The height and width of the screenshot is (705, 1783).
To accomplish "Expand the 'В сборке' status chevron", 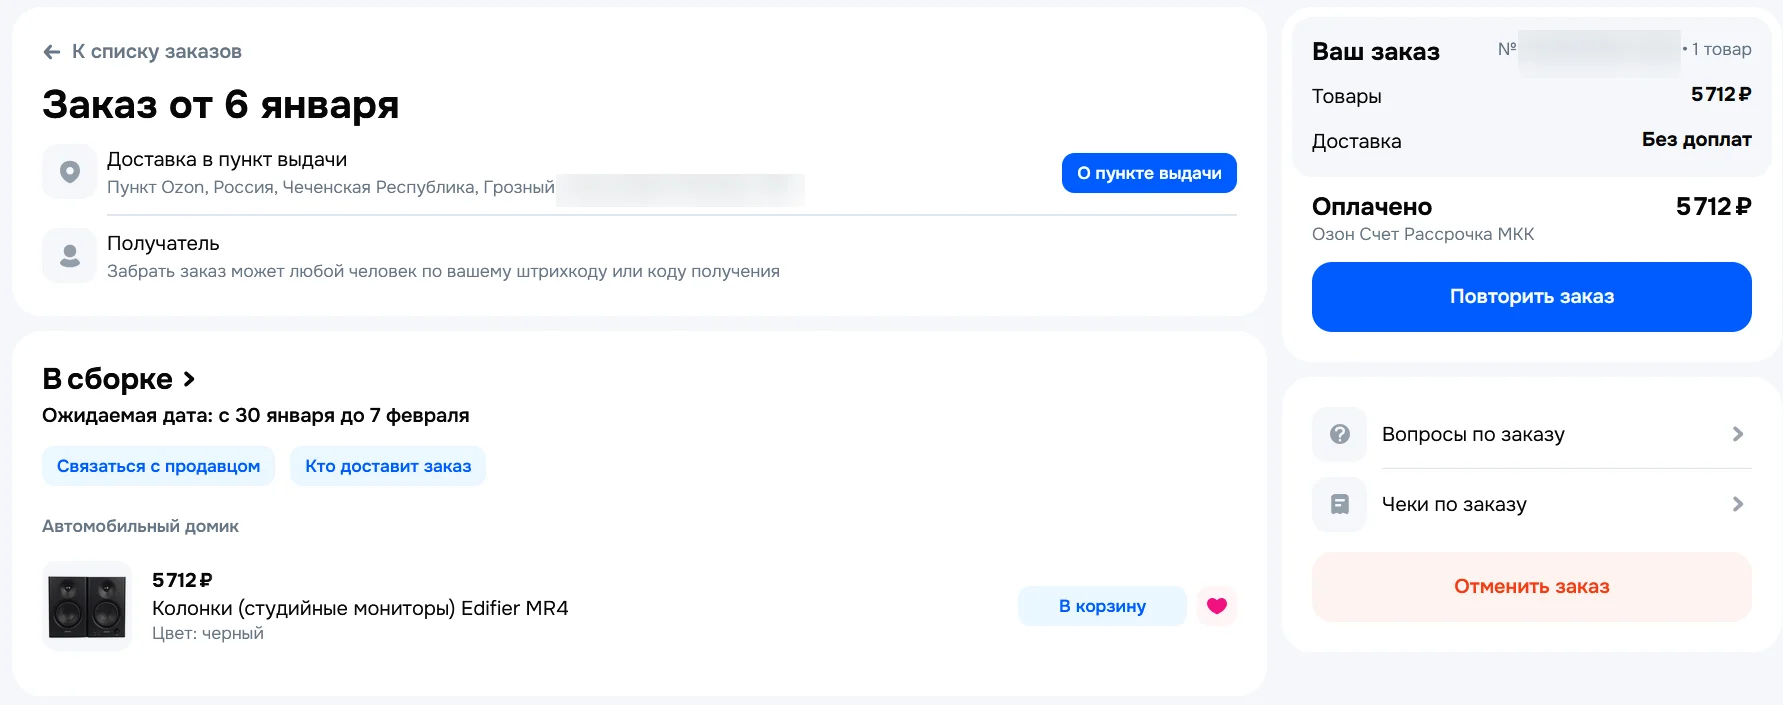I will point(189,380).
